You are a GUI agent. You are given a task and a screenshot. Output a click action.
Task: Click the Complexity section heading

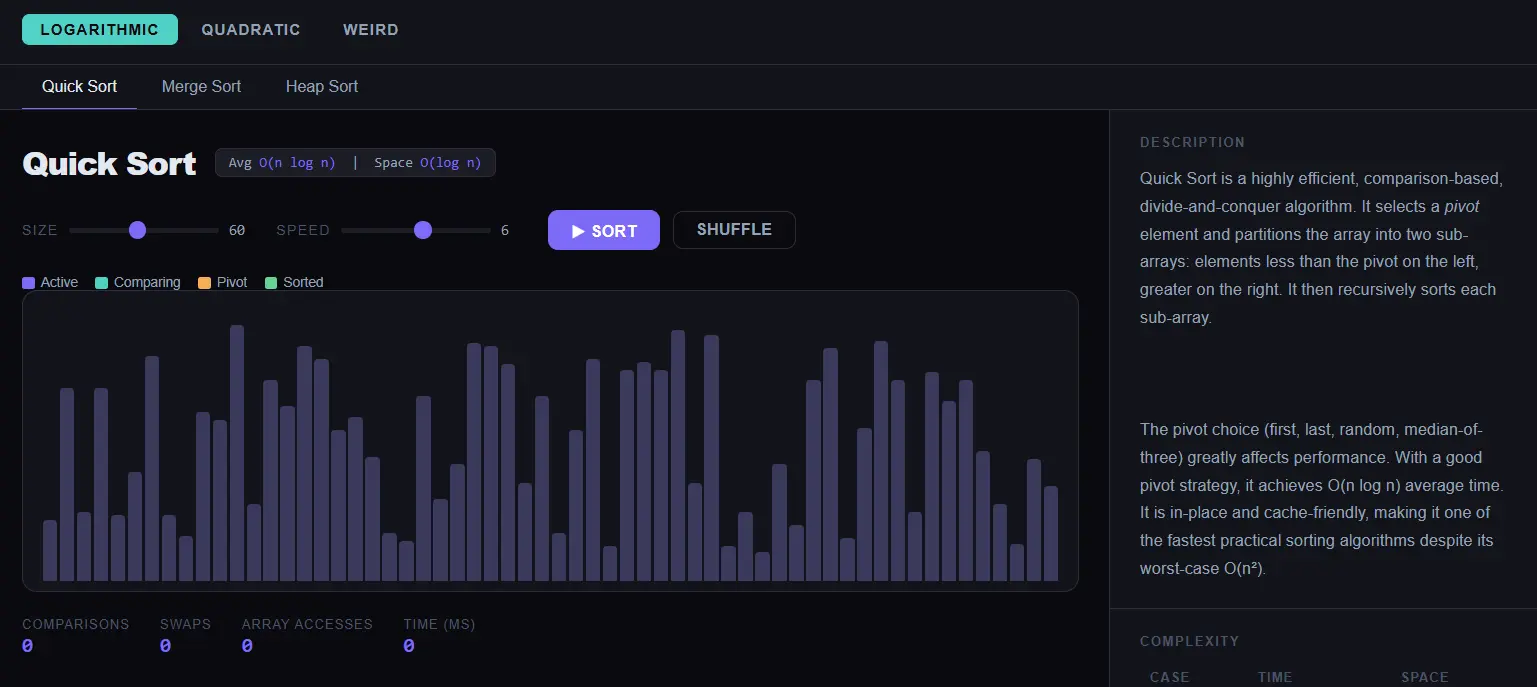click(1190, 641)
